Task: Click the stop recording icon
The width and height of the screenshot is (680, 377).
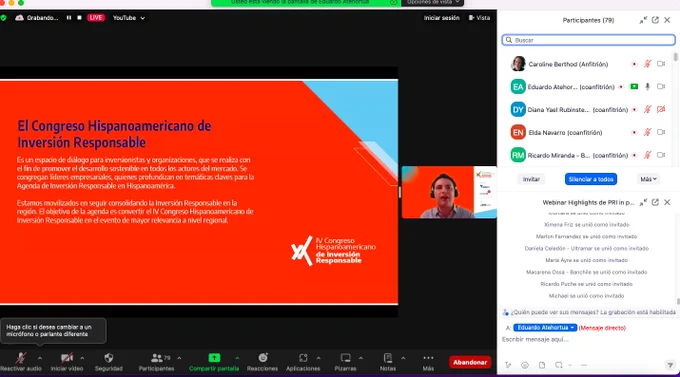Action: (79, 18)
